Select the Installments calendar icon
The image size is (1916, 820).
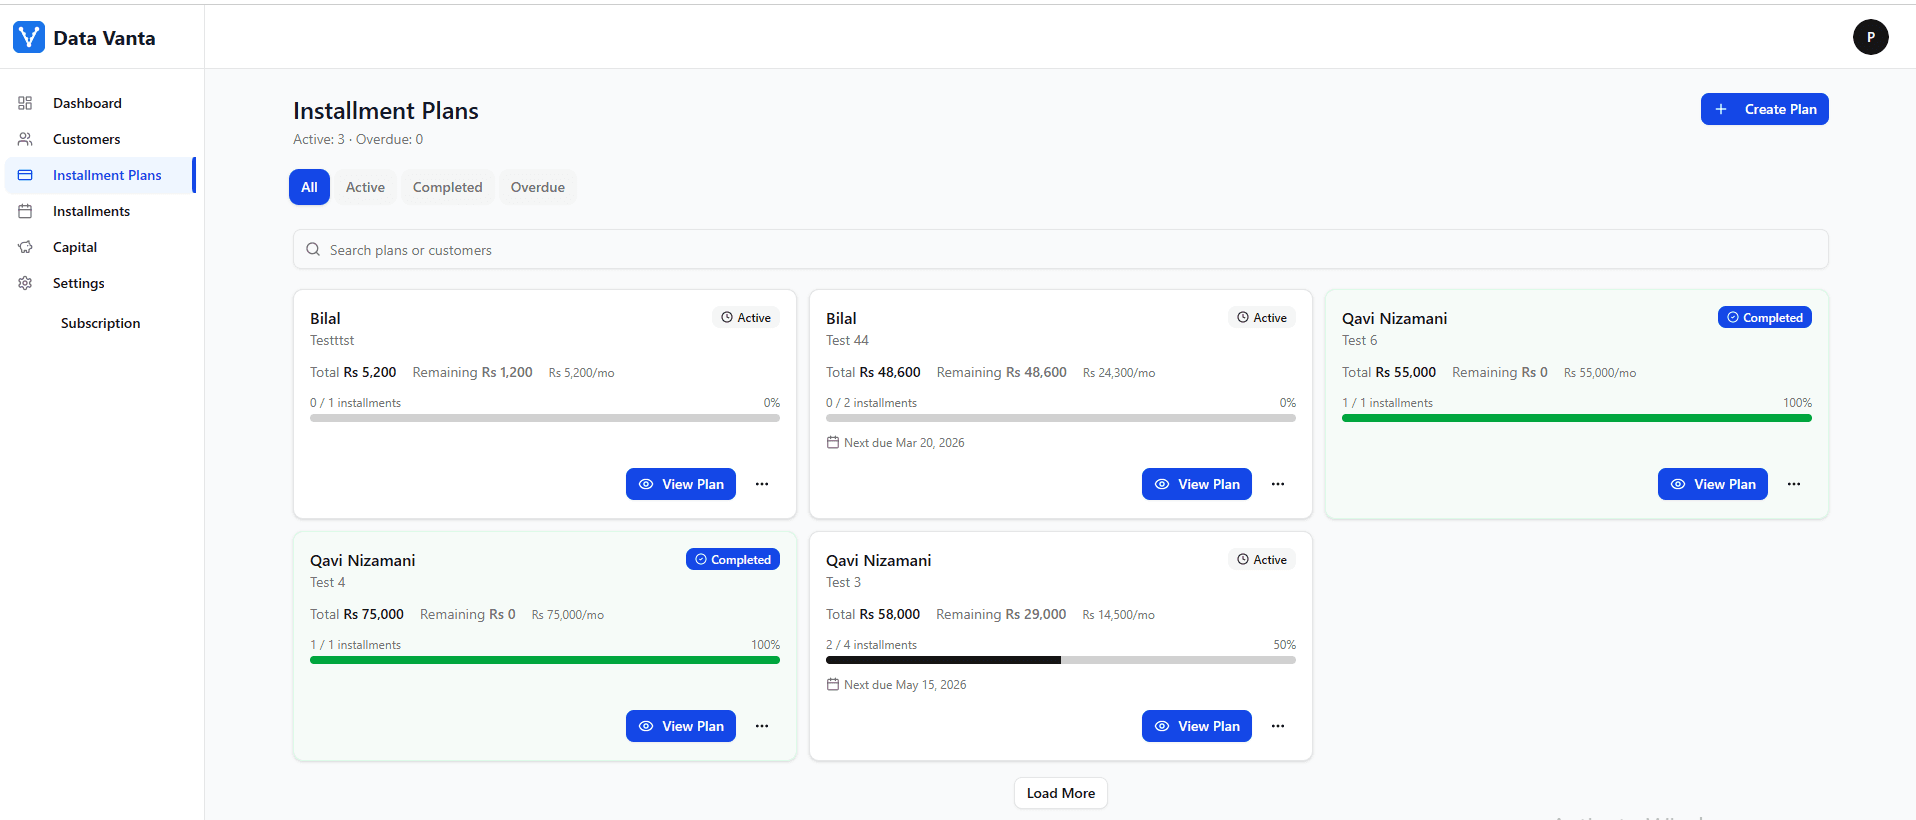(25, 211)
